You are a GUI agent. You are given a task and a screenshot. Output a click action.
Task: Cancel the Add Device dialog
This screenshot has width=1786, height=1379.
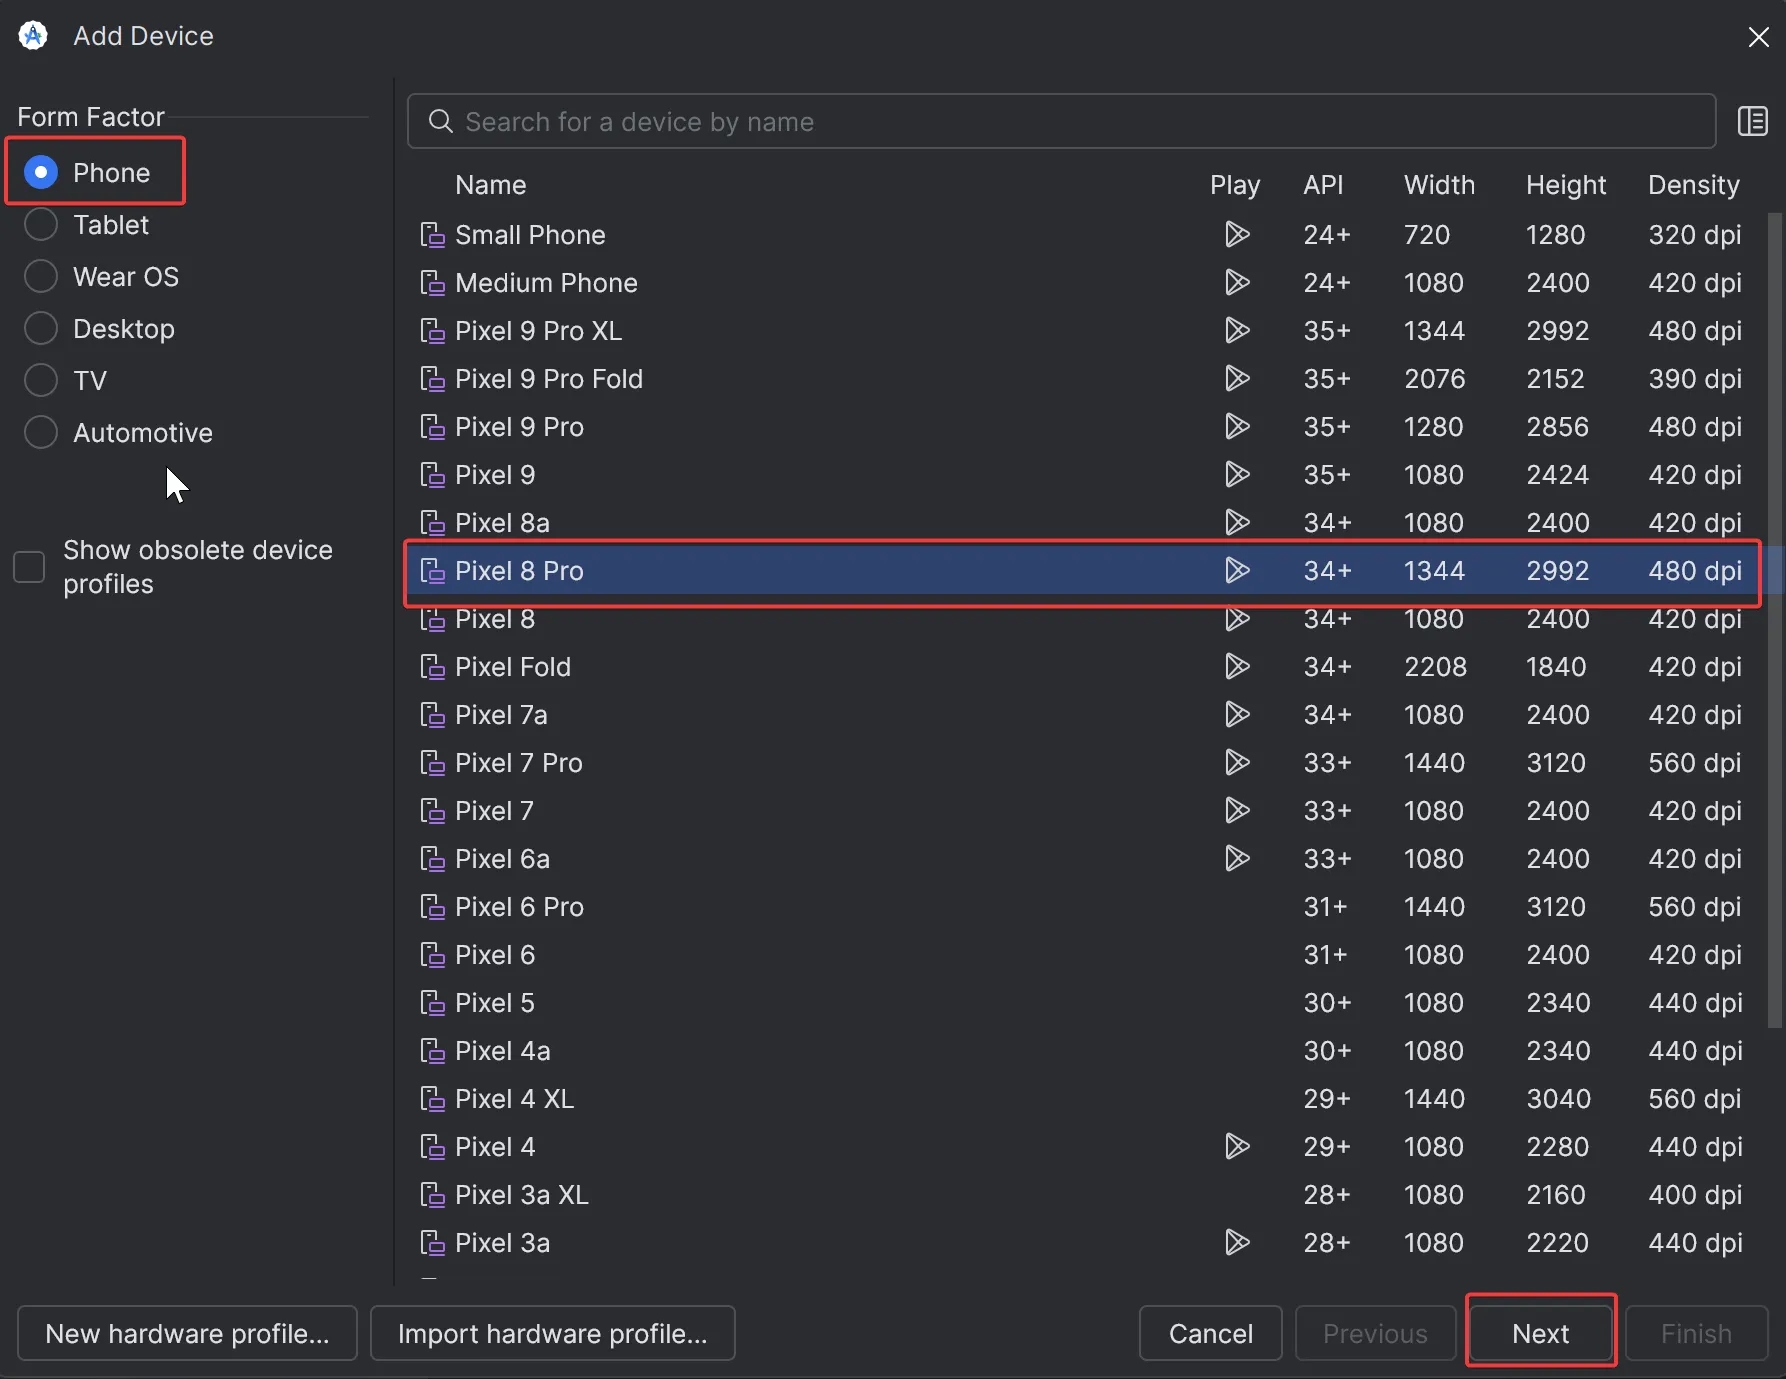[x=1211, y=1333]
